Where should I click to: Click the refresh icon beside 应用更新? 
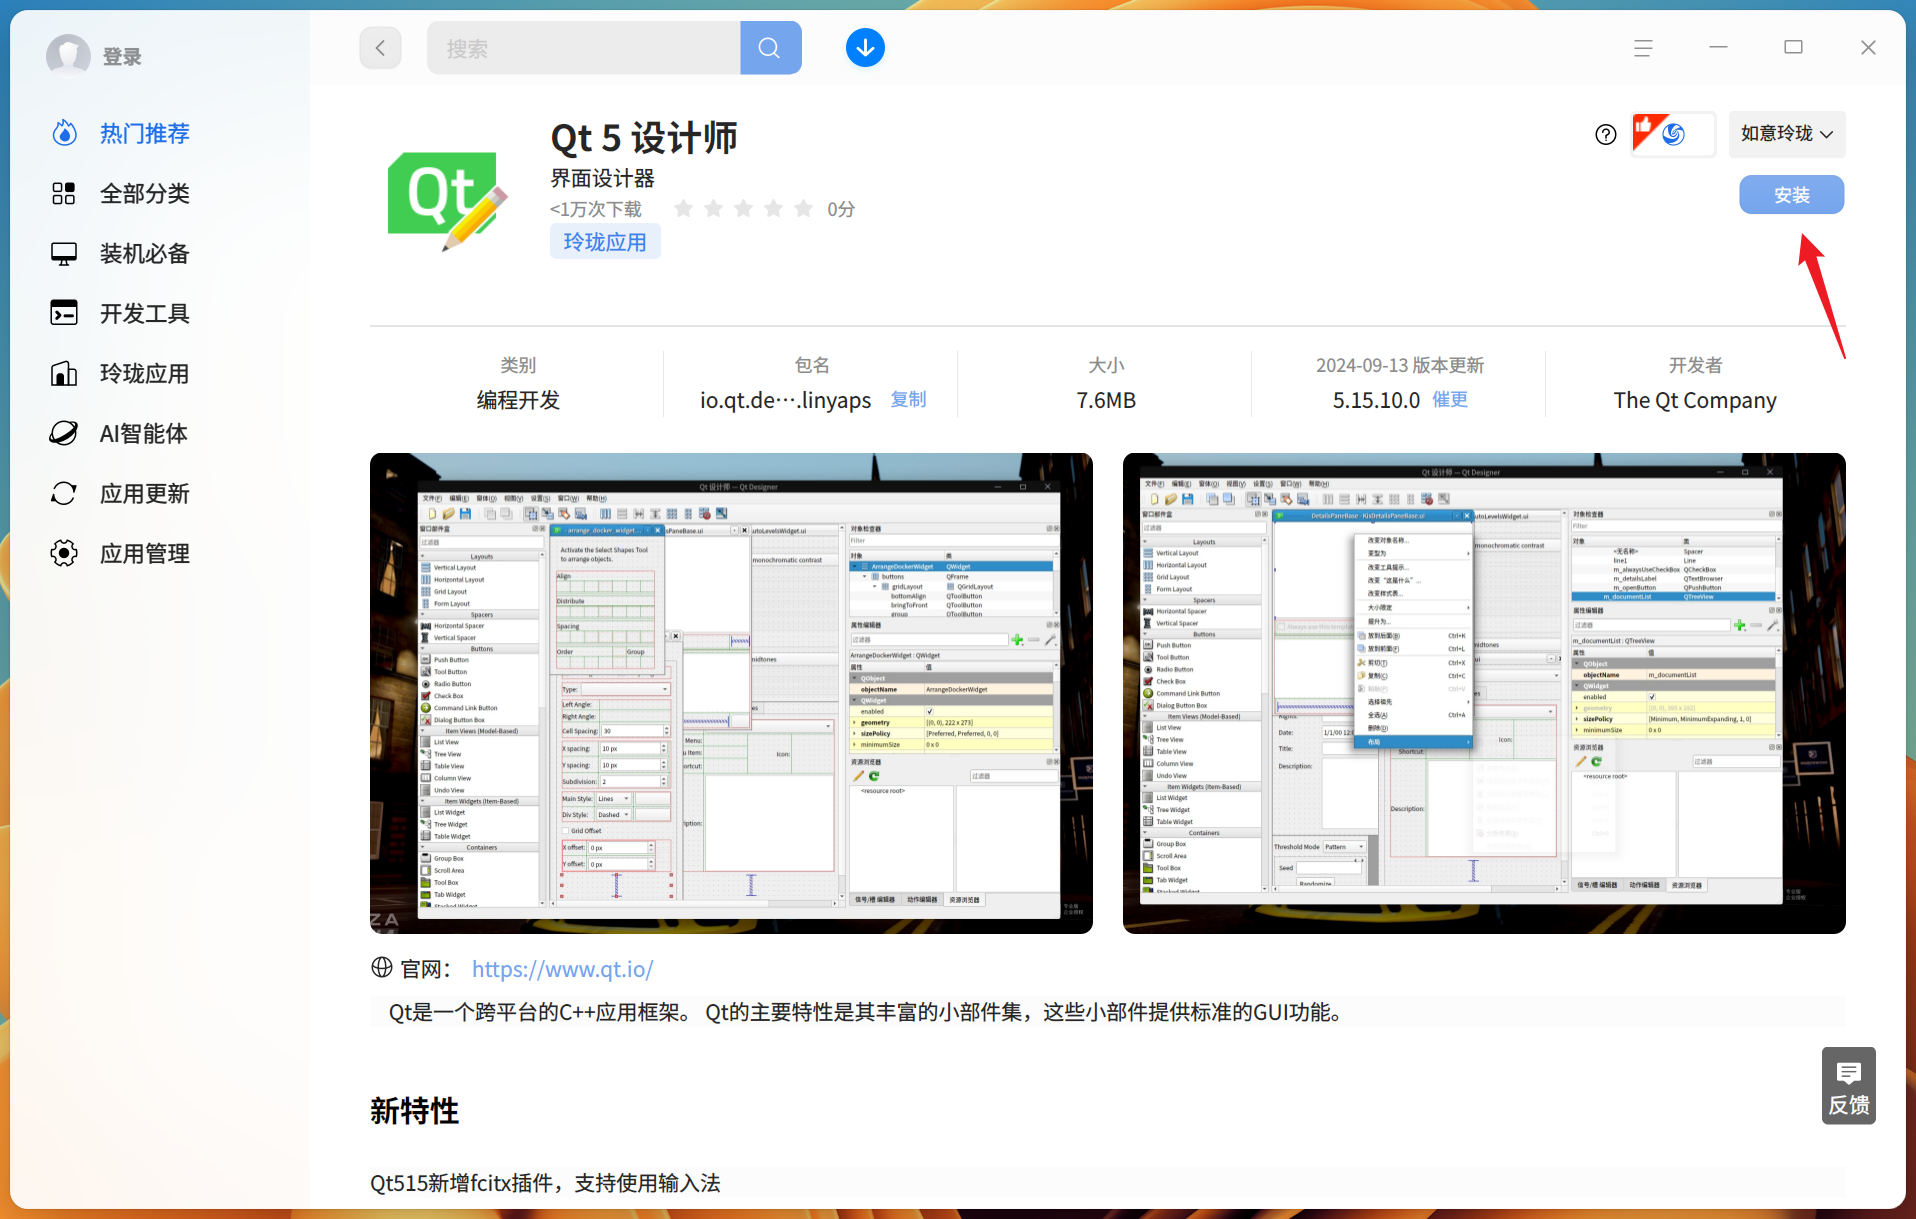coord(64,493)
